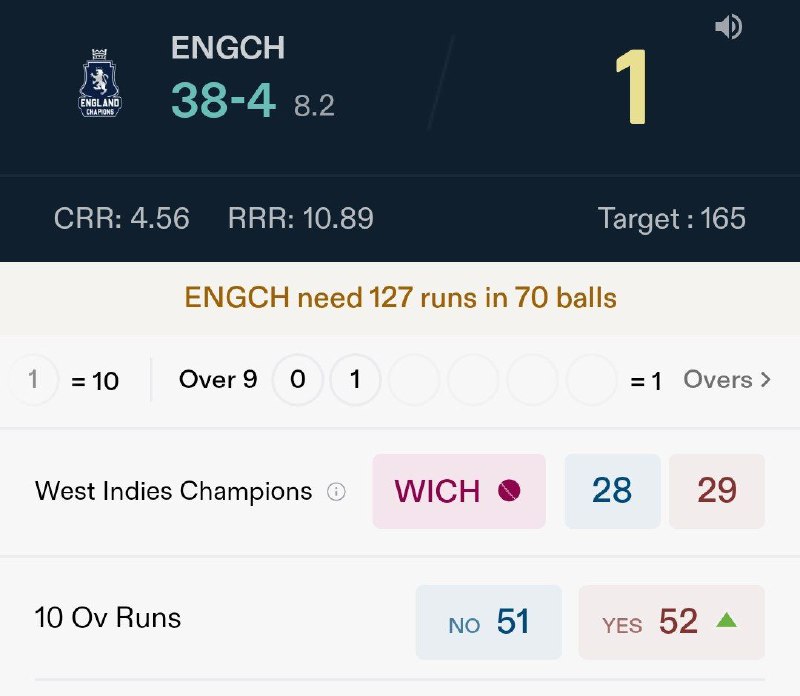Mute the commentary speaker icon
Viewport: 800px width, 696px height.
[728, 28]
